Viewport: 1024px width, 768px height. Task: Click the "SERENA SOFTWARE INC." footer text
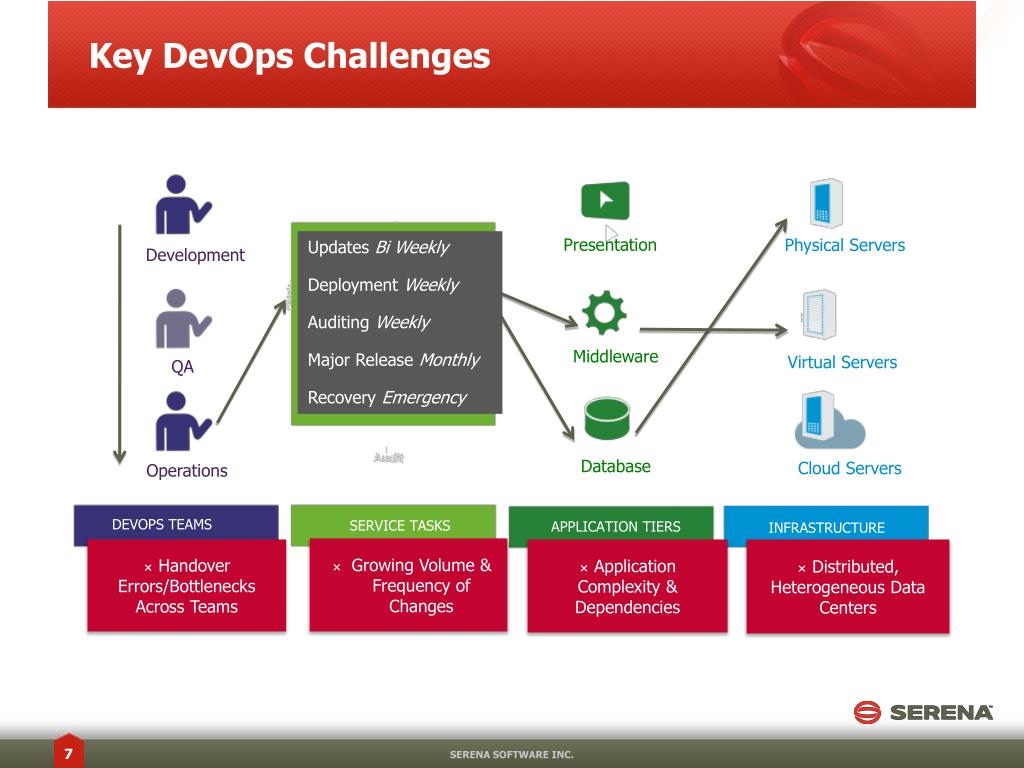coord(511,754)
